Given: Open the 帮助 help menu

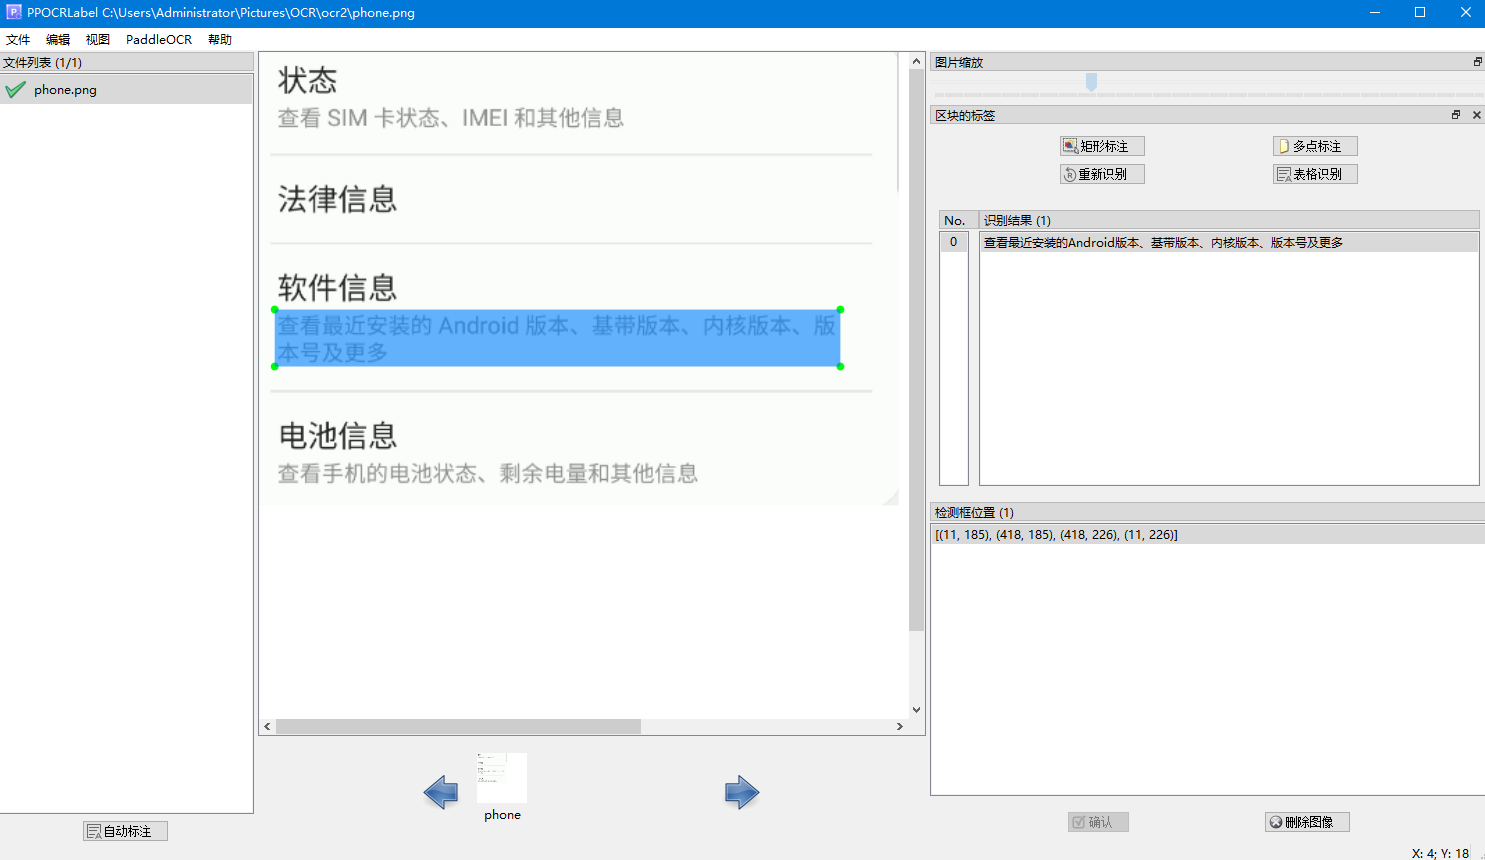Looking at the screenshot, I should 220,39.
